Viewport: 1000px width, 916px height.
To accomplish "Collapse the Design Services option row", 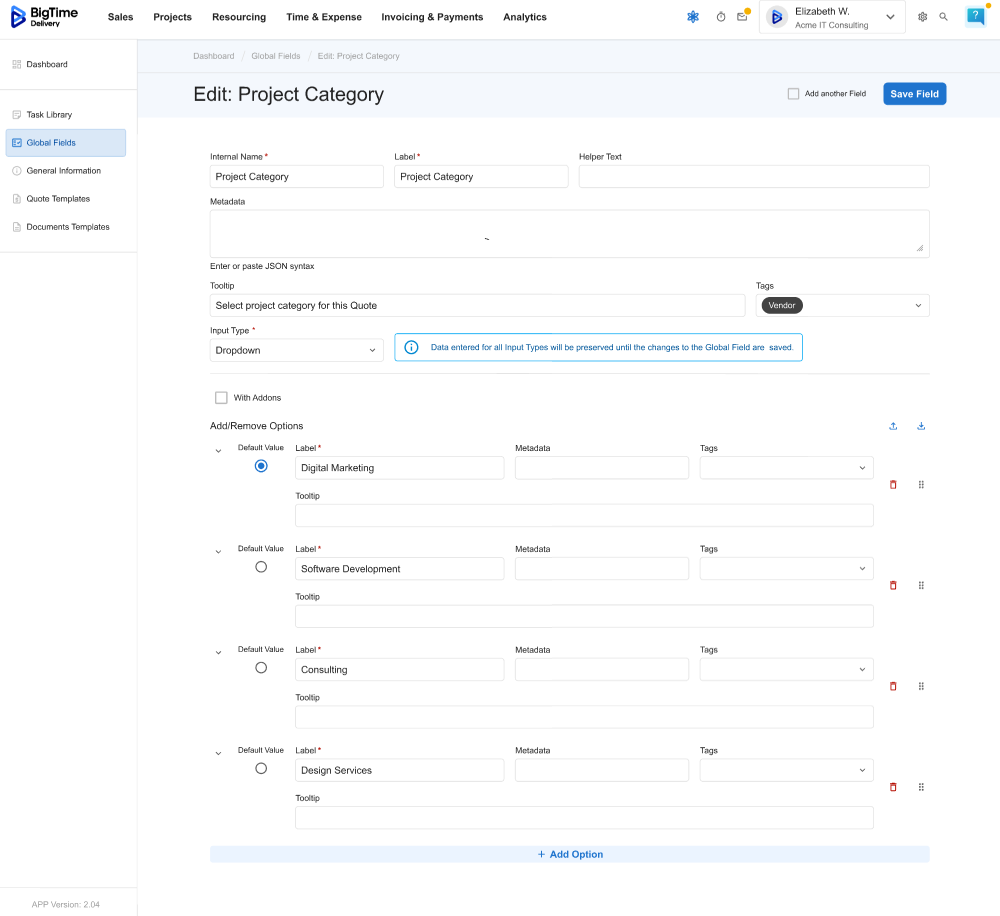I will click(x=218, y=753).
